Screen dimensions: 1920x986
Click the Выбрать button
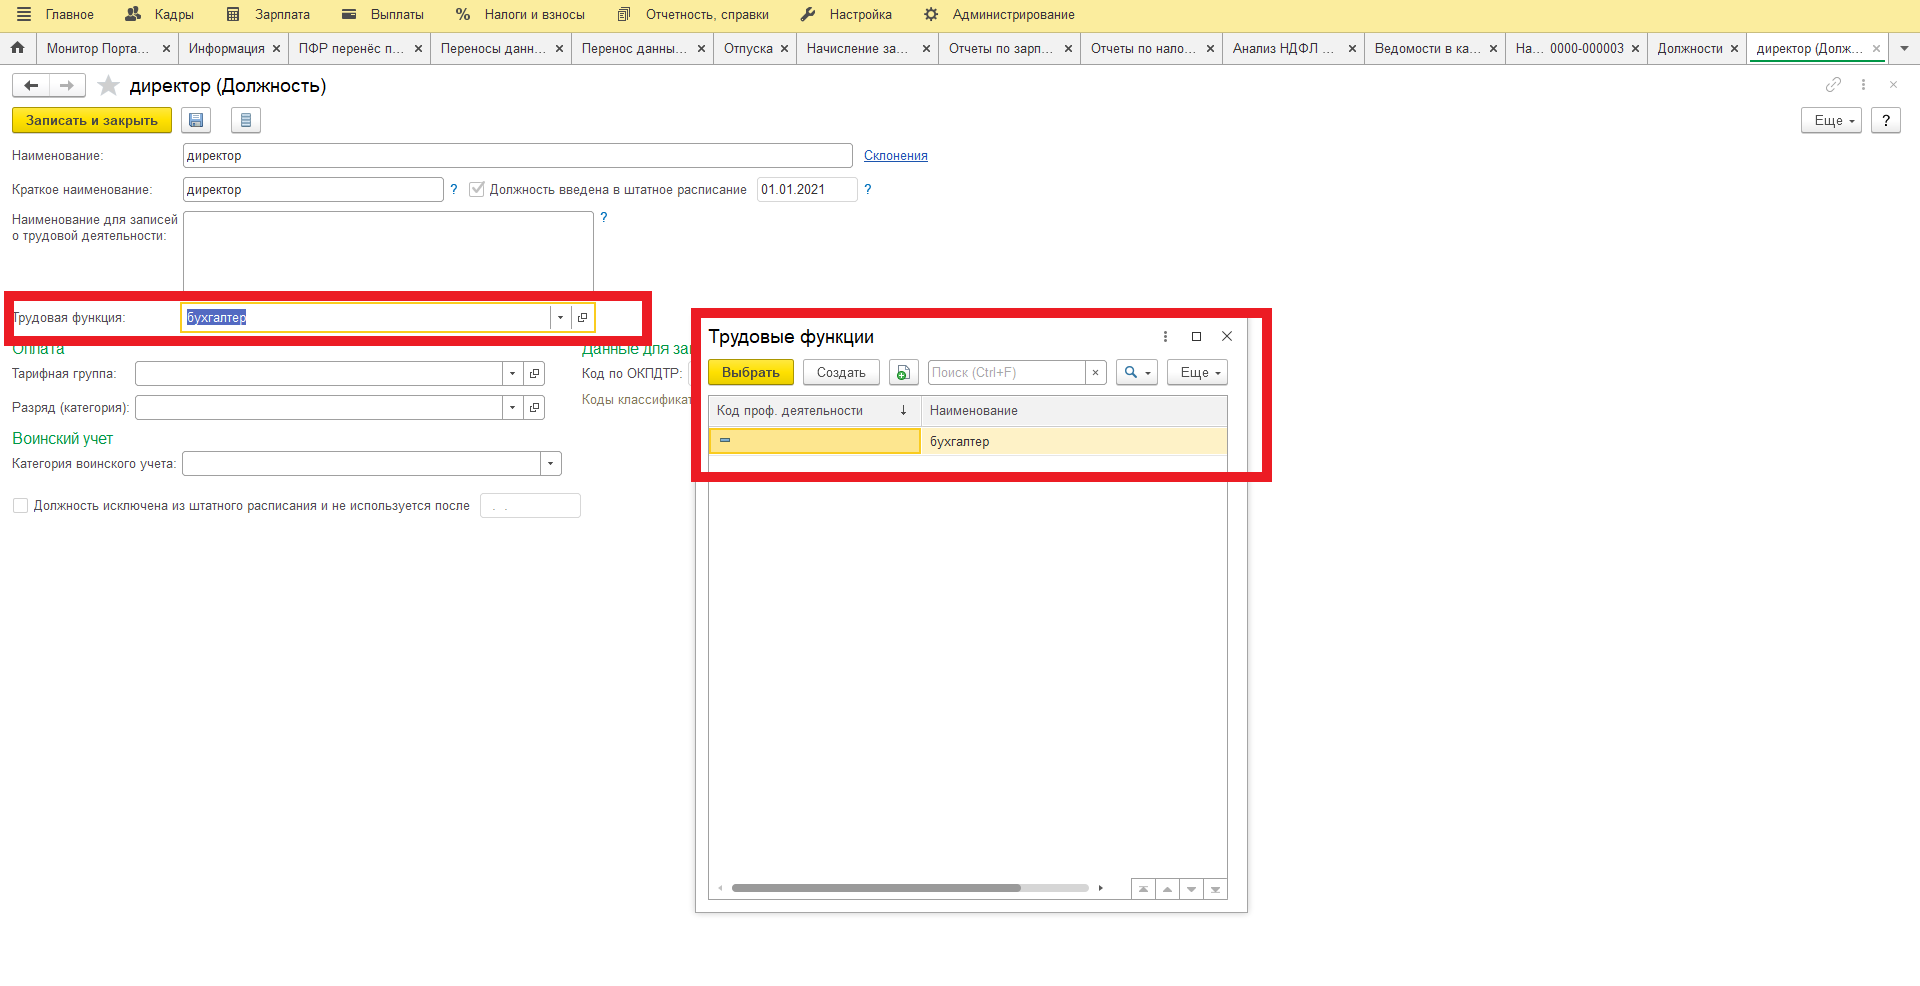tap(750, 373)
